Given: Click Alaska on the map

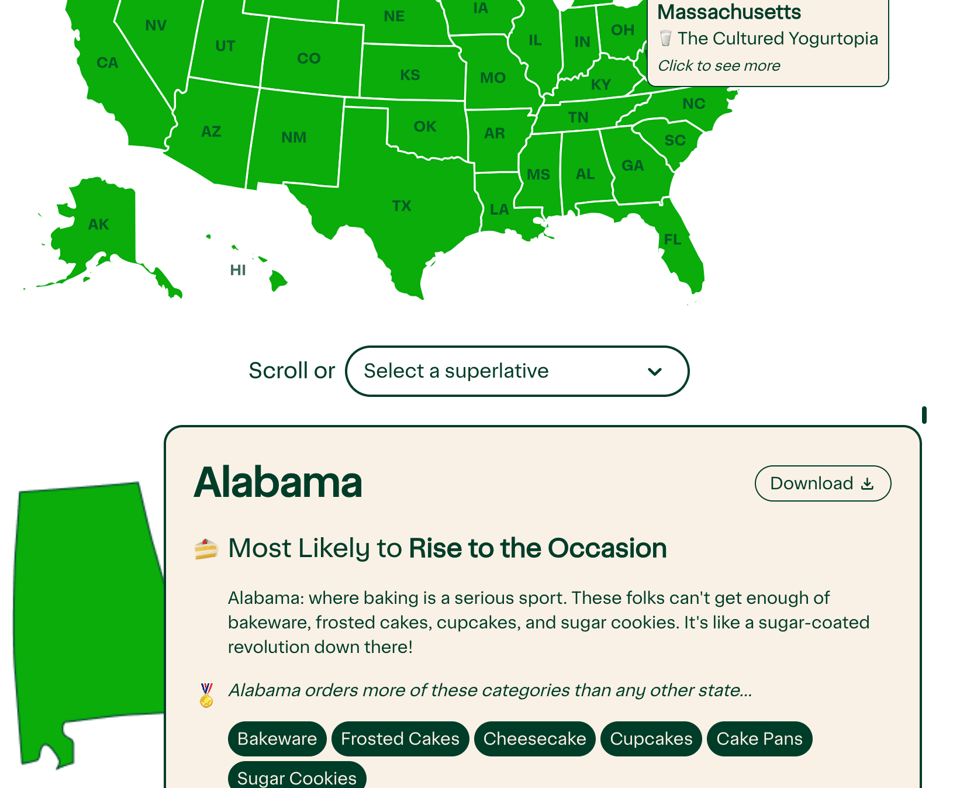Looking at the screenshot, I should (x=97, y=225).
